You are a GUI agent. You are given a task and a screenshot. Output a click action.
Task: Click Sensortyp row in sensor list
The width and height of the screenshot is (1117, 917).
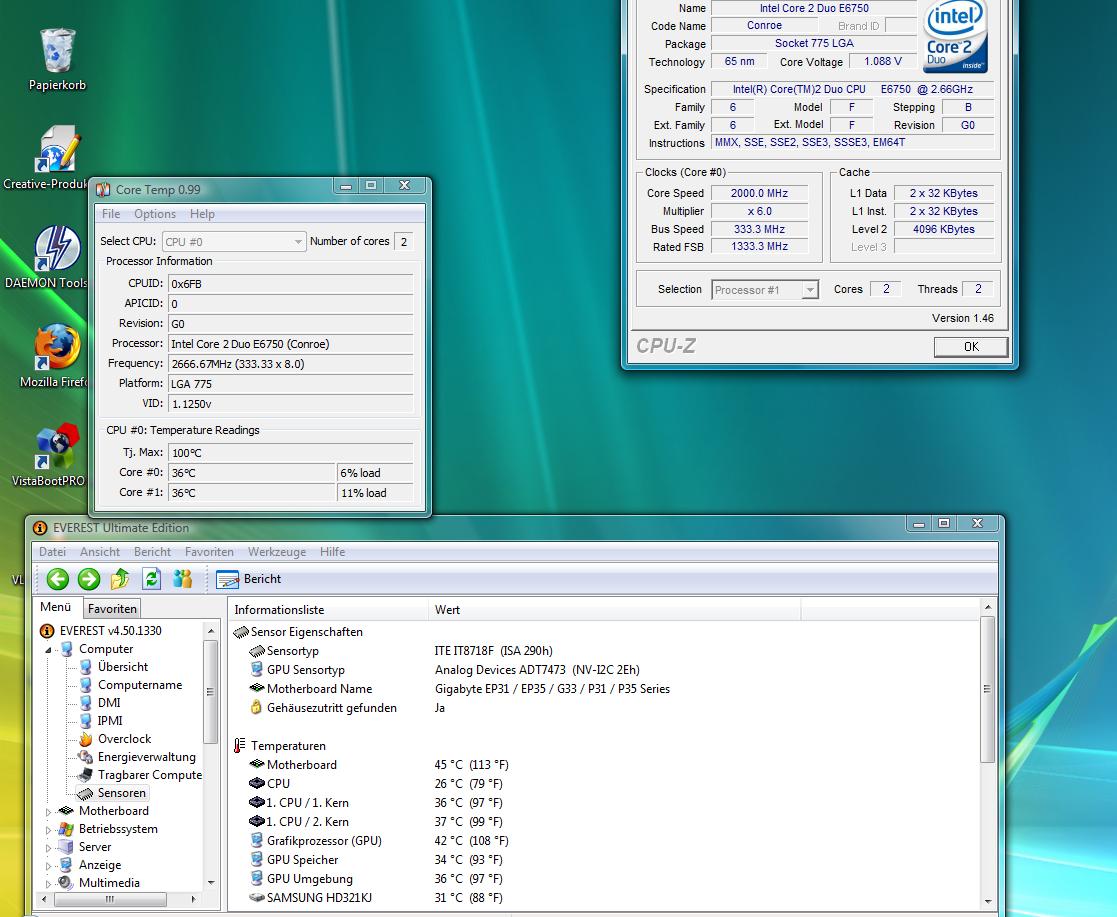(606, 651)
